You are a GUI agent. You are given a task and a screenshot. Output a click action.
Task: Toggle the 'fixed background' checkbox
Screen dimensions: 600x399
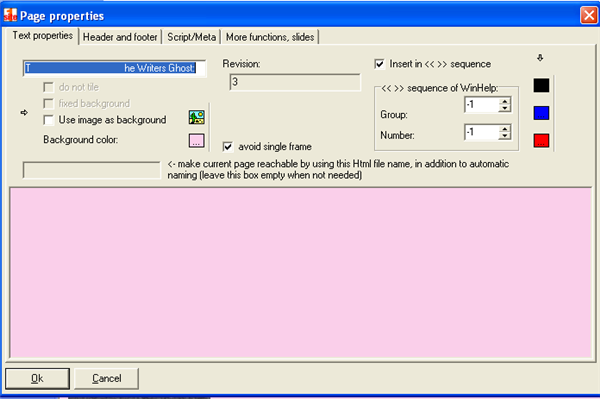point(49,104)
